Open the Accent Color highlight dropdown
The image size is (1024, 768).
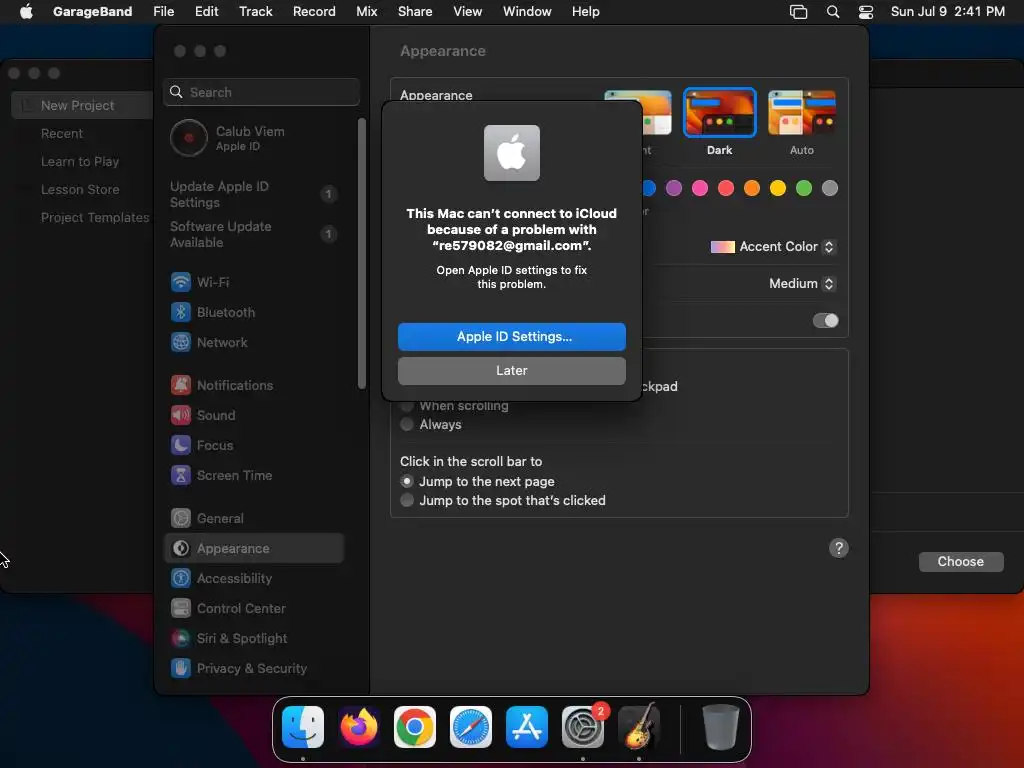click(x=772, y=247)
